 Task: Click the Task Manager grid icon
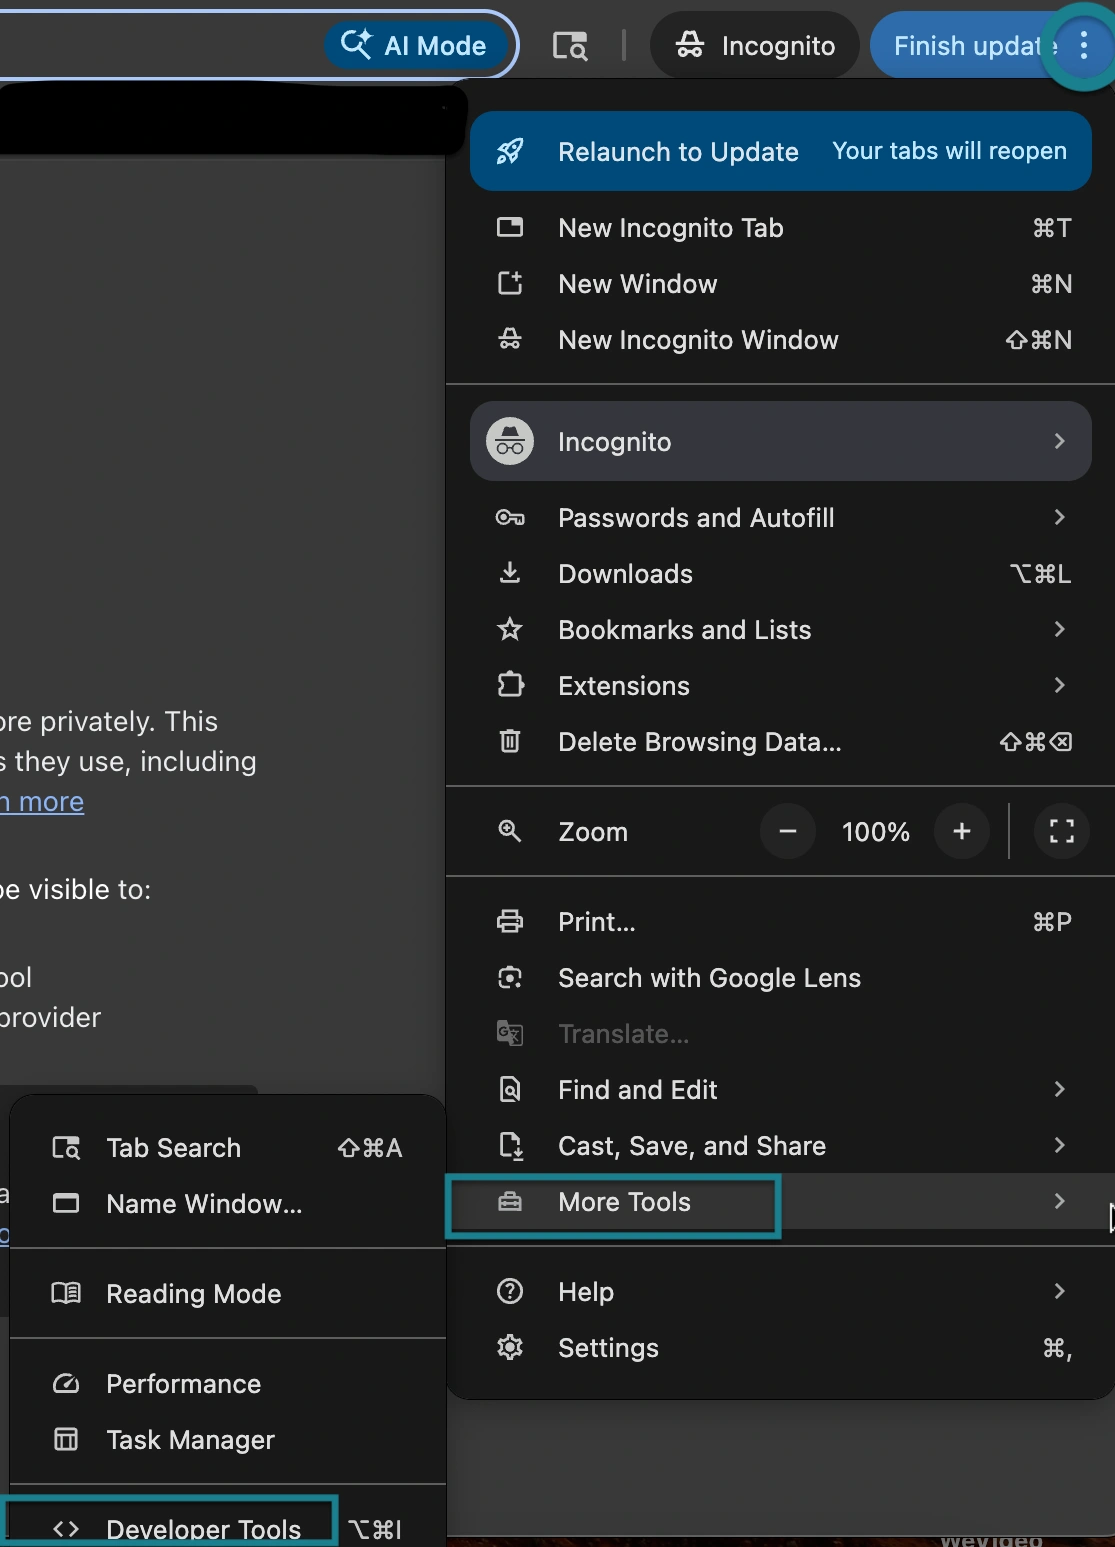tap(66, 1439)
